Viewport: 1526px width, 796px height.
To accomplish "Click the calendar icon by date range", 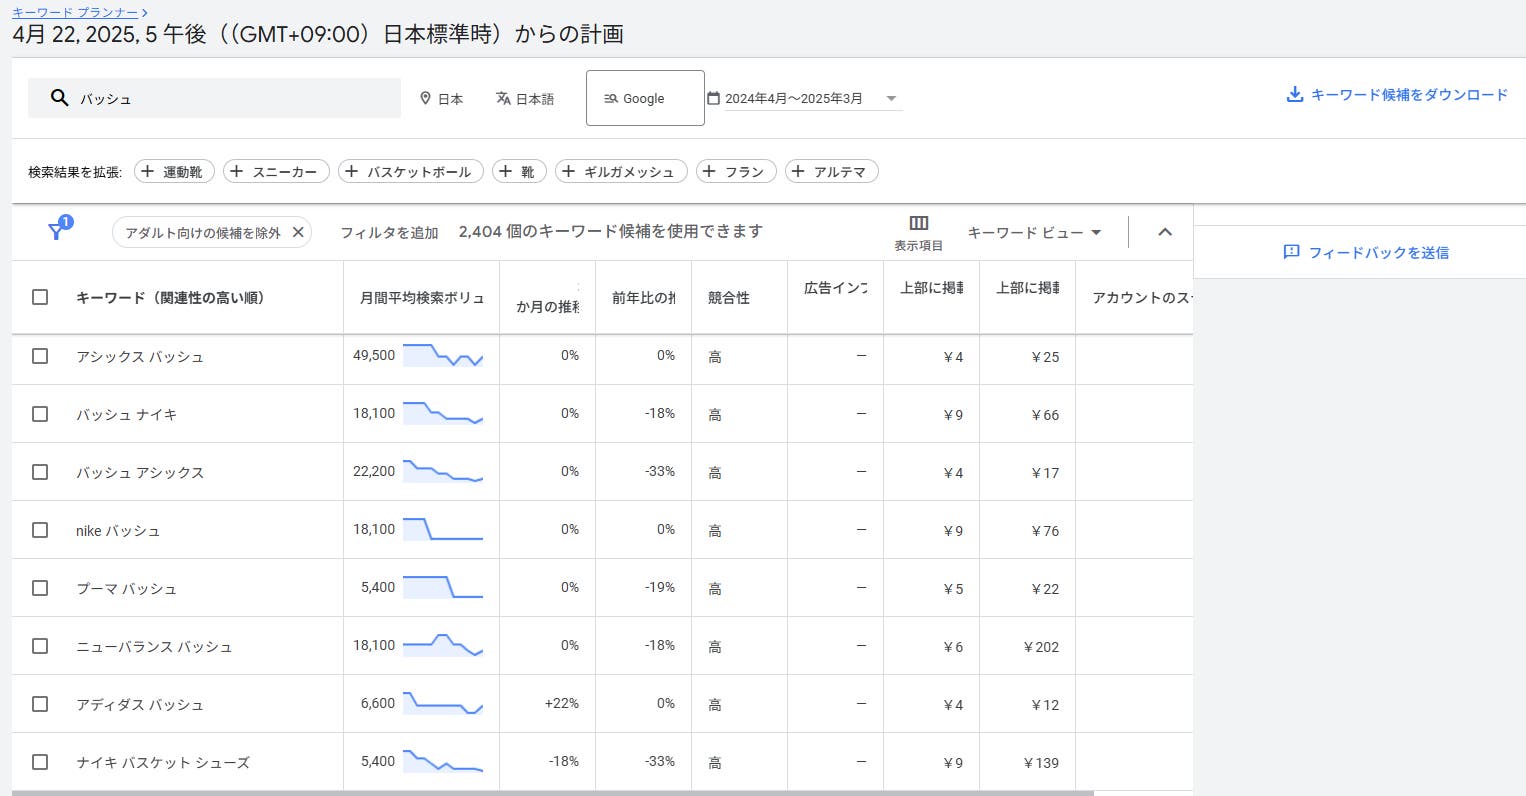I will click(713, 98).
